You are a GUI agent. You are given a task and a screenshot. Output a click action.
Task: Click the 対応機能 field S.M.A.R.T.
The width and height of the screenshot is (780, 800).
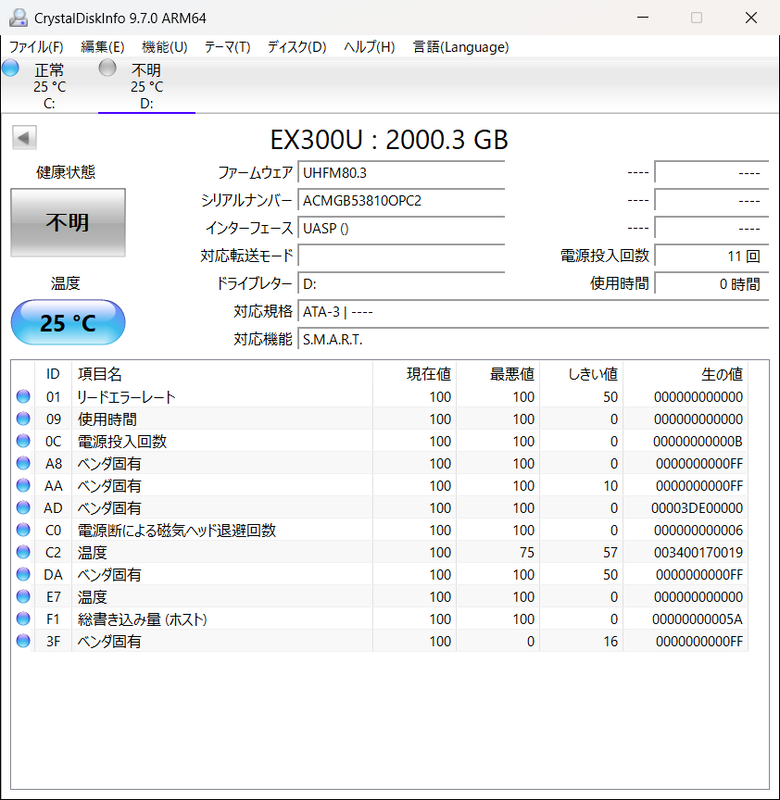pos(533,339)
